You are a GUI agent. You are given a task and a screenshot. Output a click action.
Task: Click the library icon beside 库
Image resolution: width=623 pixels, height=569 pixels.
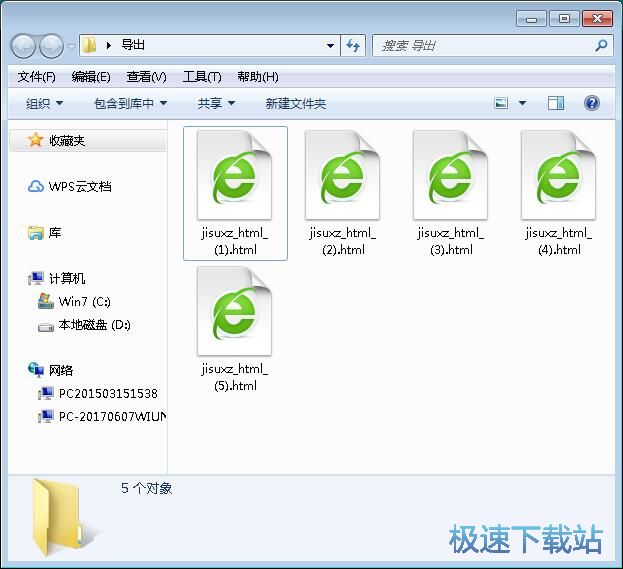36,233
